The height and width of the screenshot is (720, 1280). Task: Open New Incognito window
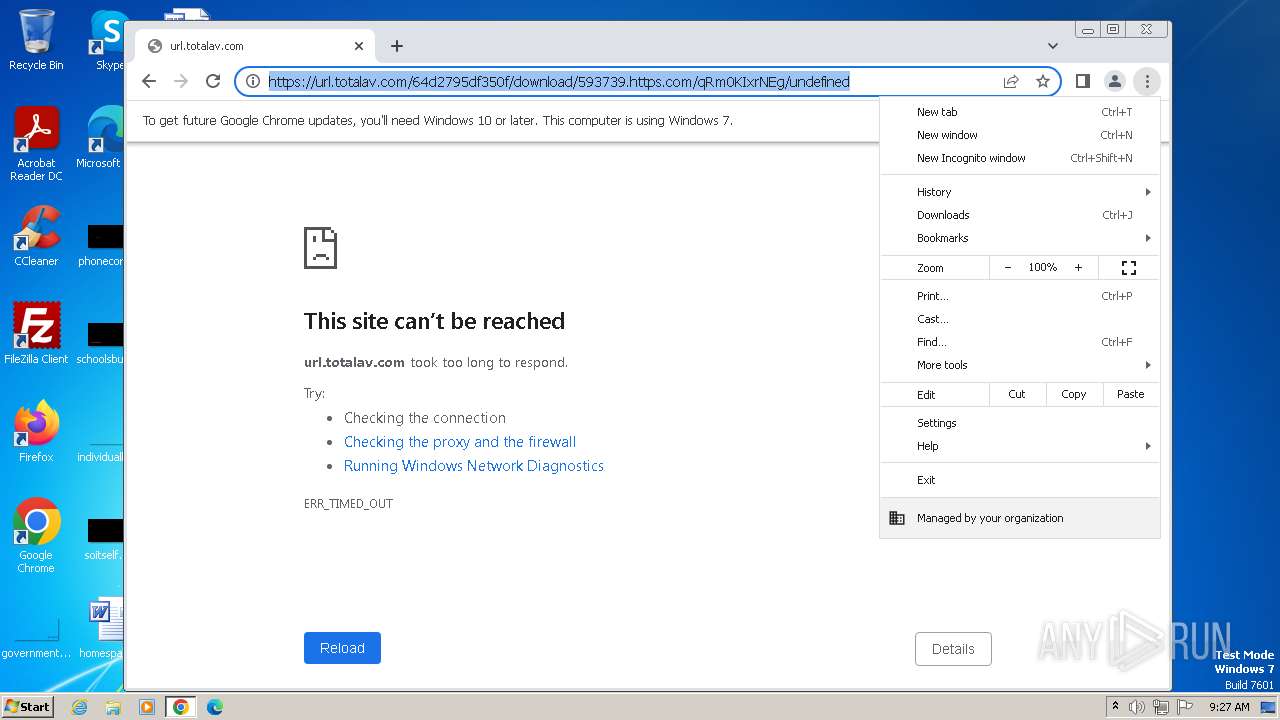pyautogui.click(x=1020, y=158)
